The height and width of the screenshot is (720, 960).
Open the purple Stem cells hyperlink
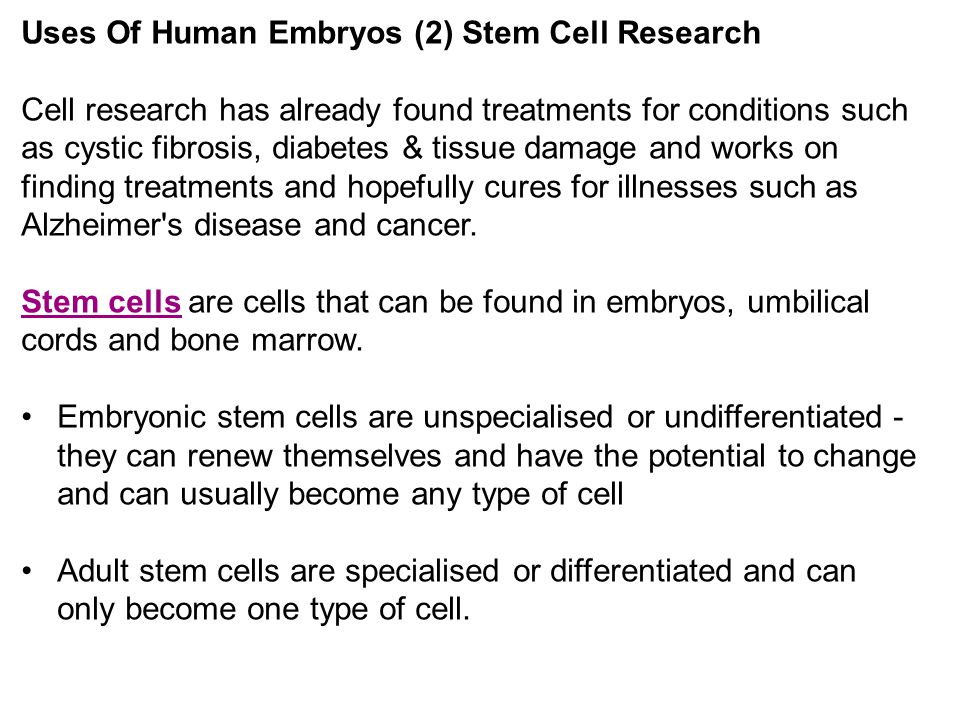pyautogui.click(x=101, y=302)
